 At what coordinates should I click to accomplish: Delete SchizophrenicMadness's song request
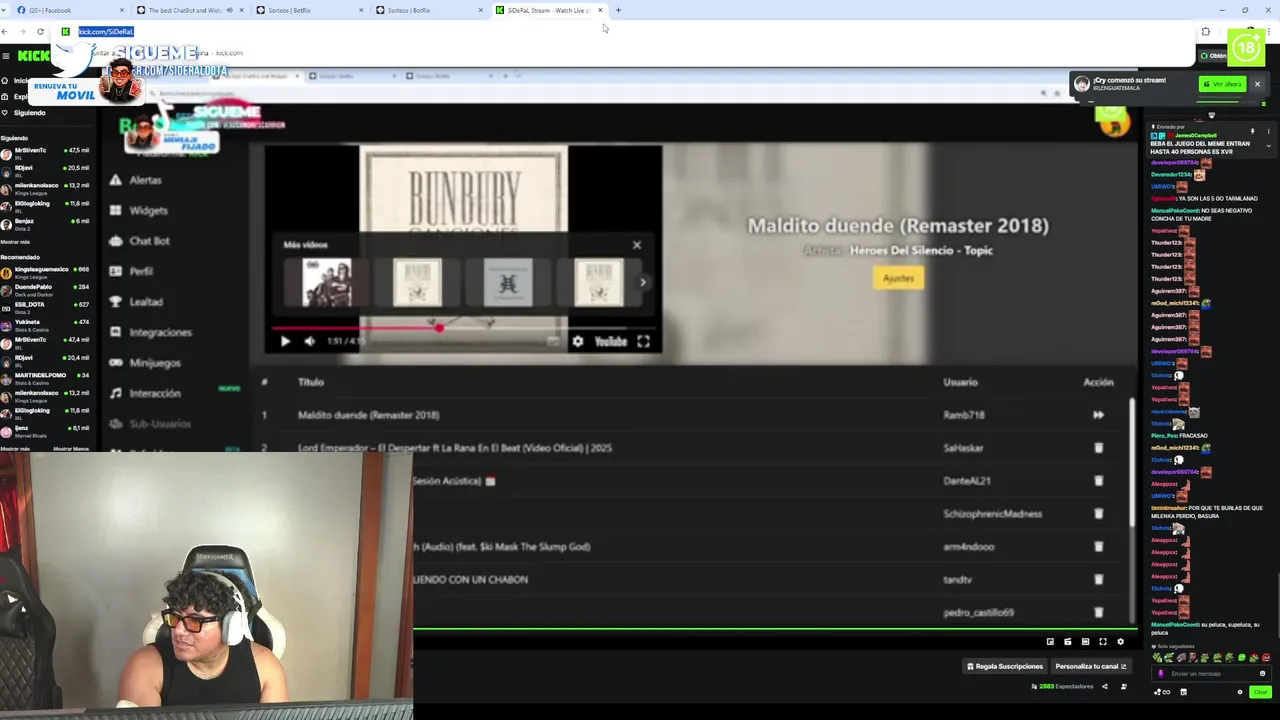1098,514
